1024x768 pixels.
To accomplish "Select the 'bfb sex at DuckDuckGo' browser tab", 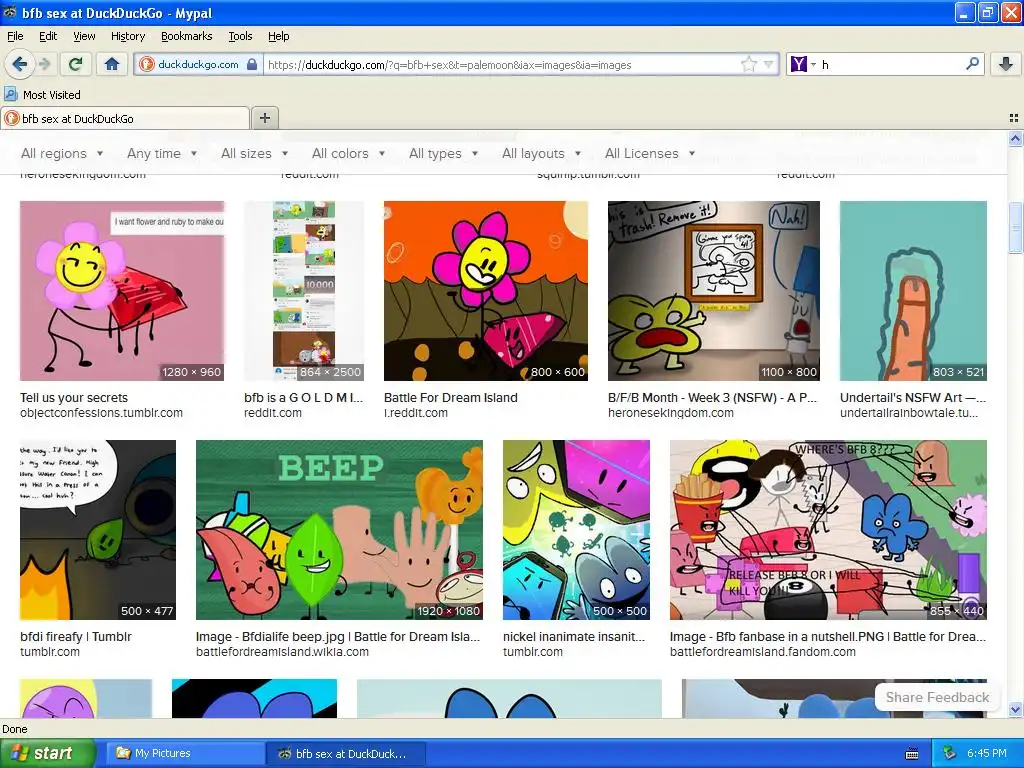I will pyautogui.click(x=125, y=118).
